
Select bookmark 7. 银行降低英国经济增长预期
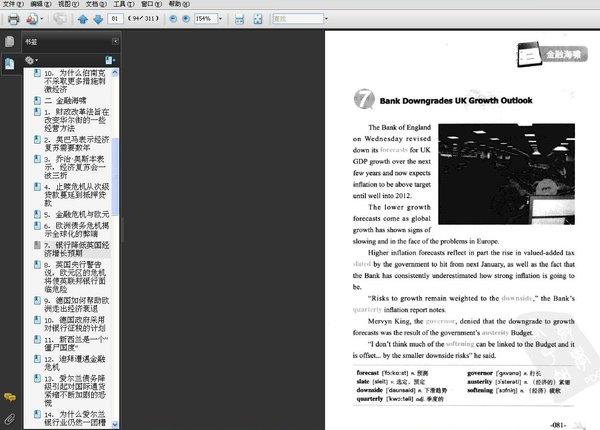click(77, 249)
